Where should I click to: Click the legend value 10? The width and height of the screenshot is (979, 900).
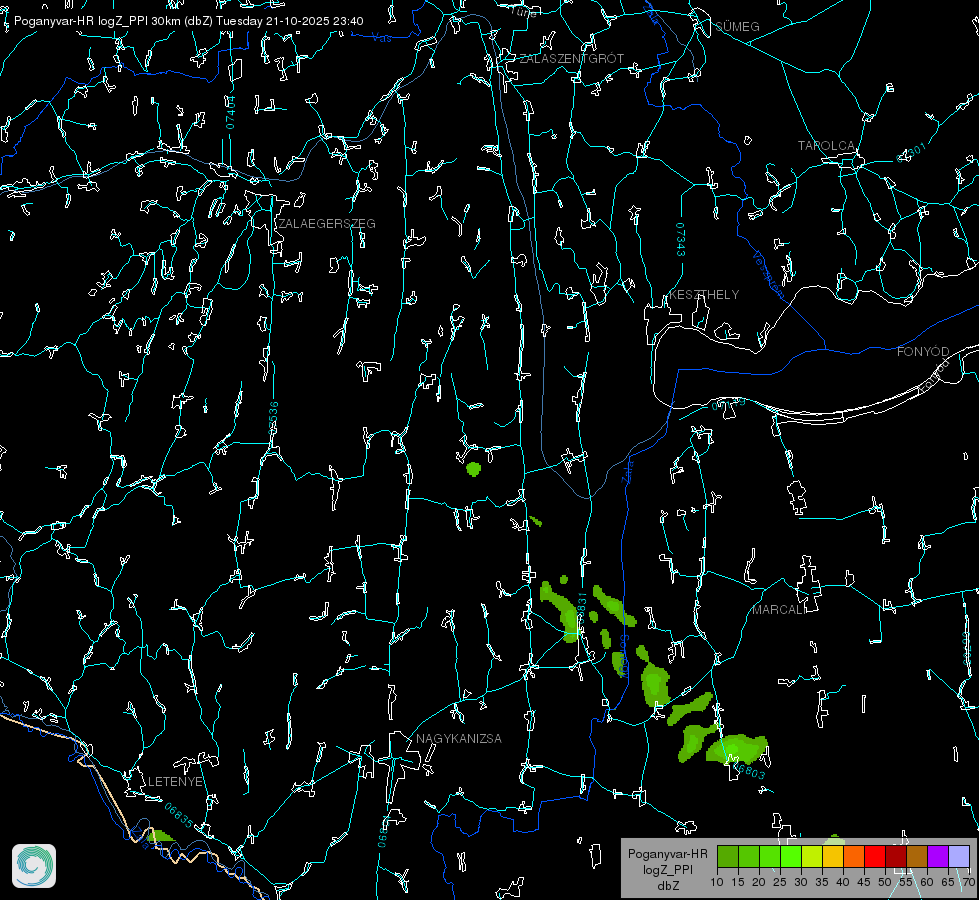pos(717,883)
